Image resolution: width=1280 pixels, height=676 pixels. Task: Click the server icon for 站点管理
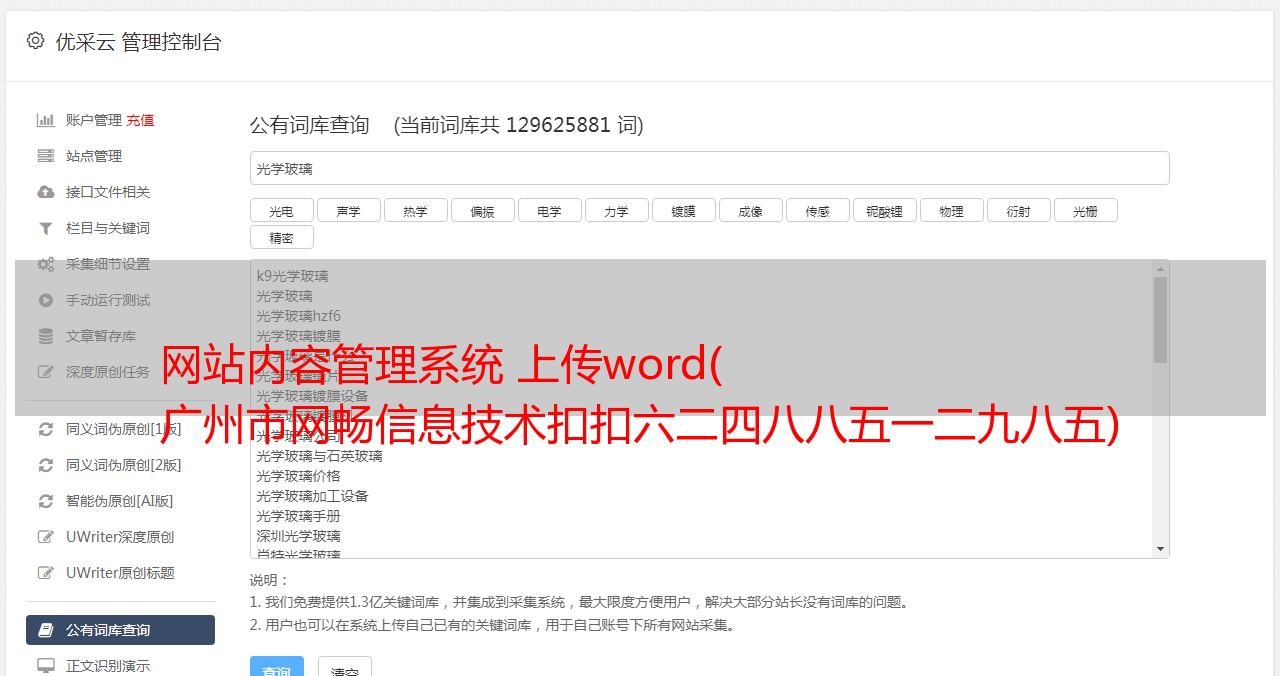45,156
